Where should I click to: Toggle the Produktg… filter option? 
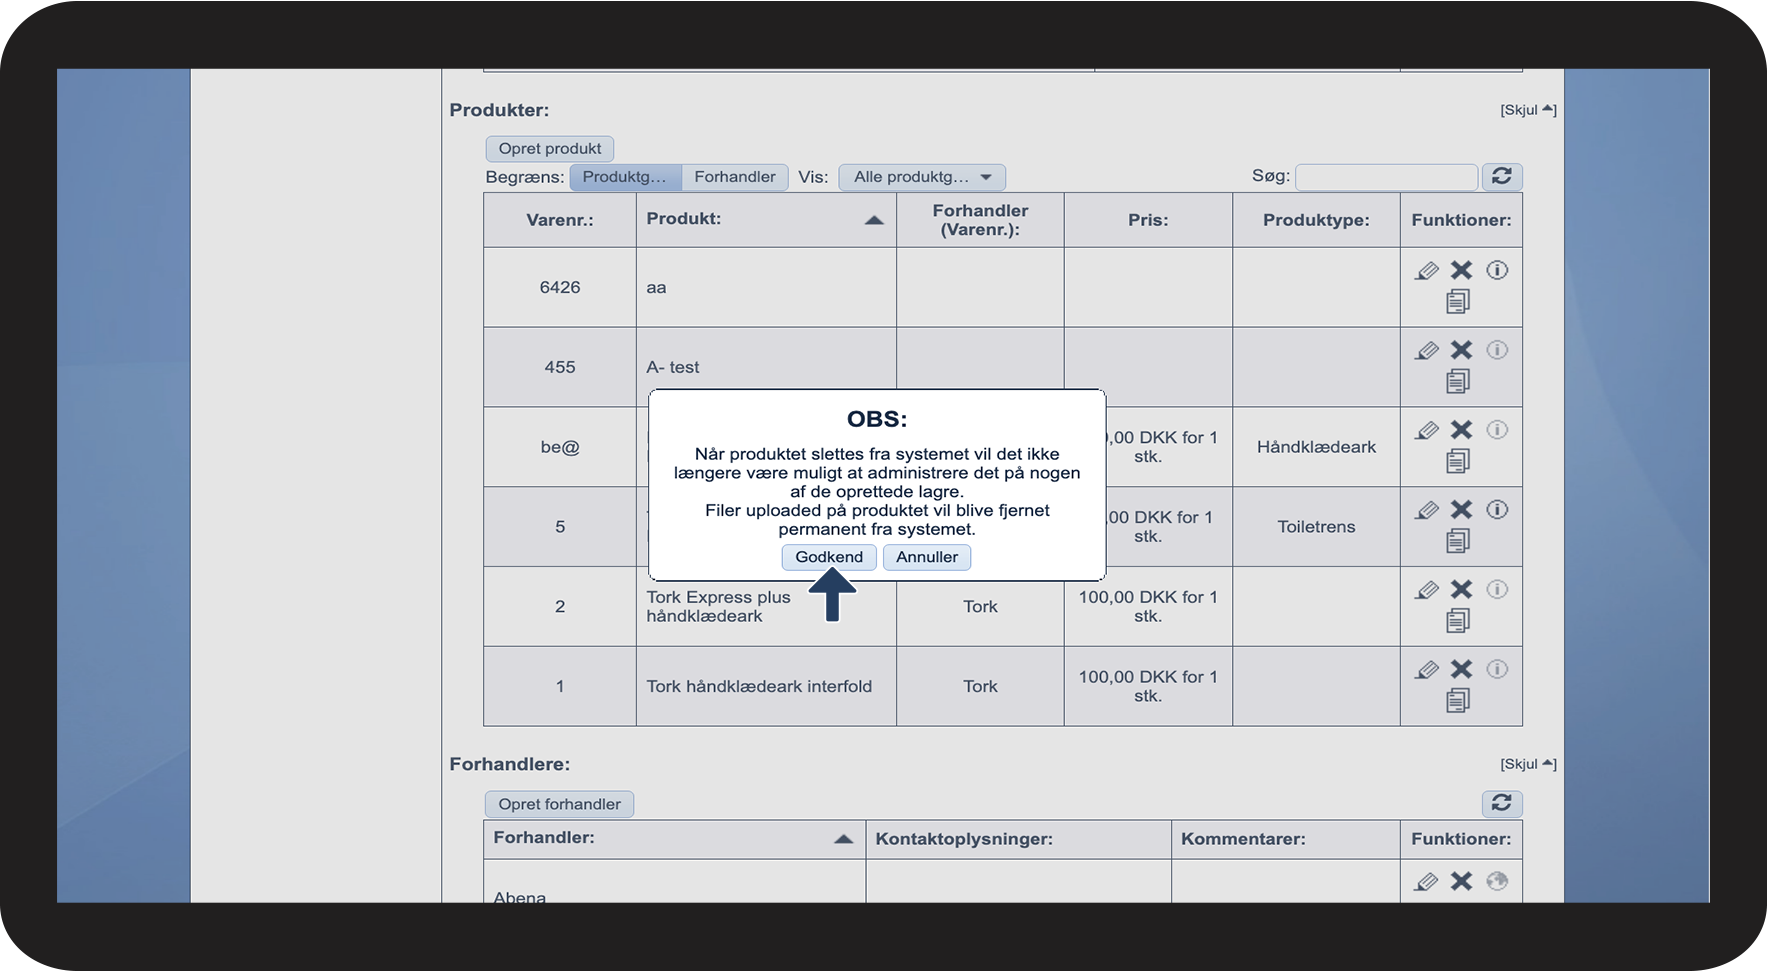[625, 177]
